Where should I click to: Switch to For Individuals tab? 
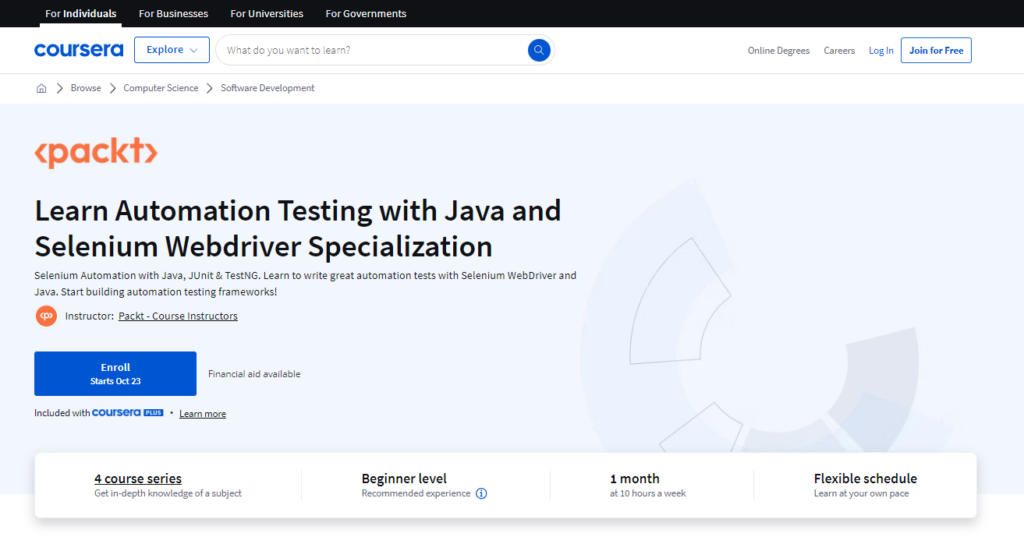(80, 13)
